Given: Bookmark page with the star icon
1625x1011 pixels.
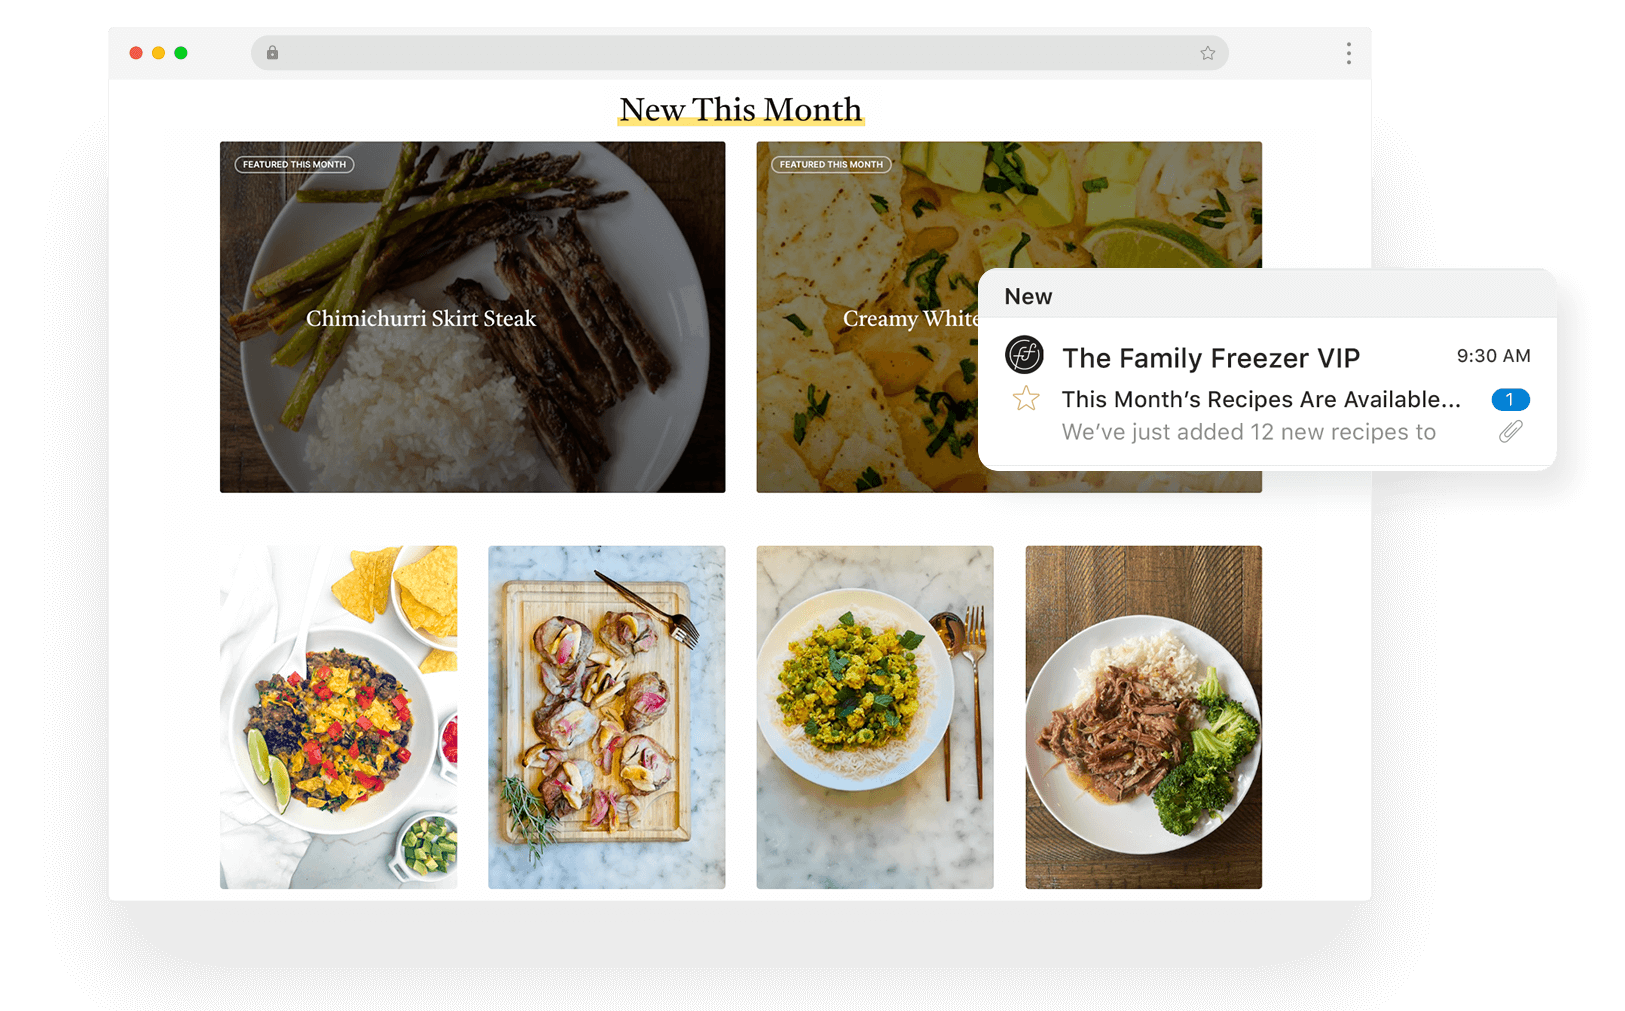Looking at the screenshot, I should point(1207,53).
